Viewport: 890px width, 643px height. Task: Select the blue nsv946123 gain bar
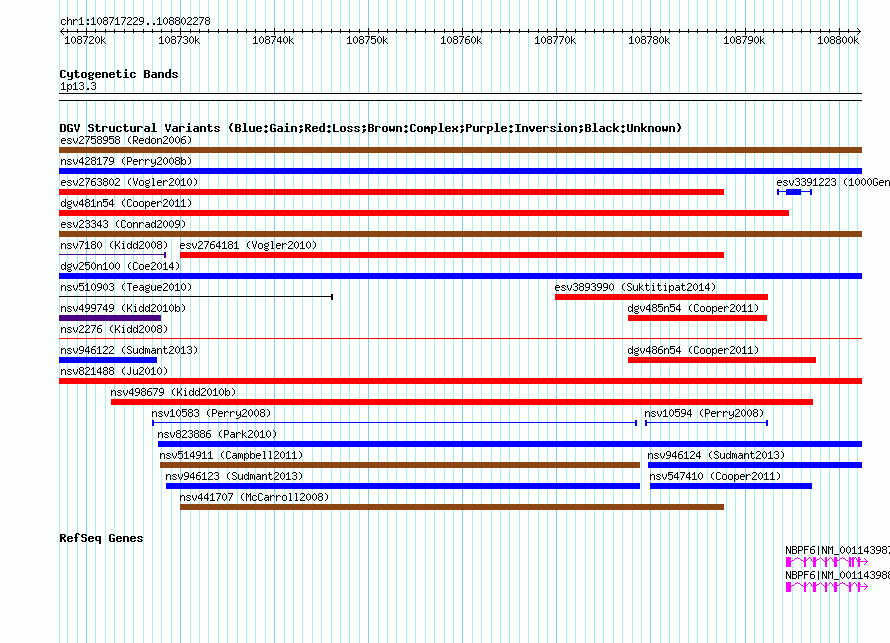[x=403, y=486]
